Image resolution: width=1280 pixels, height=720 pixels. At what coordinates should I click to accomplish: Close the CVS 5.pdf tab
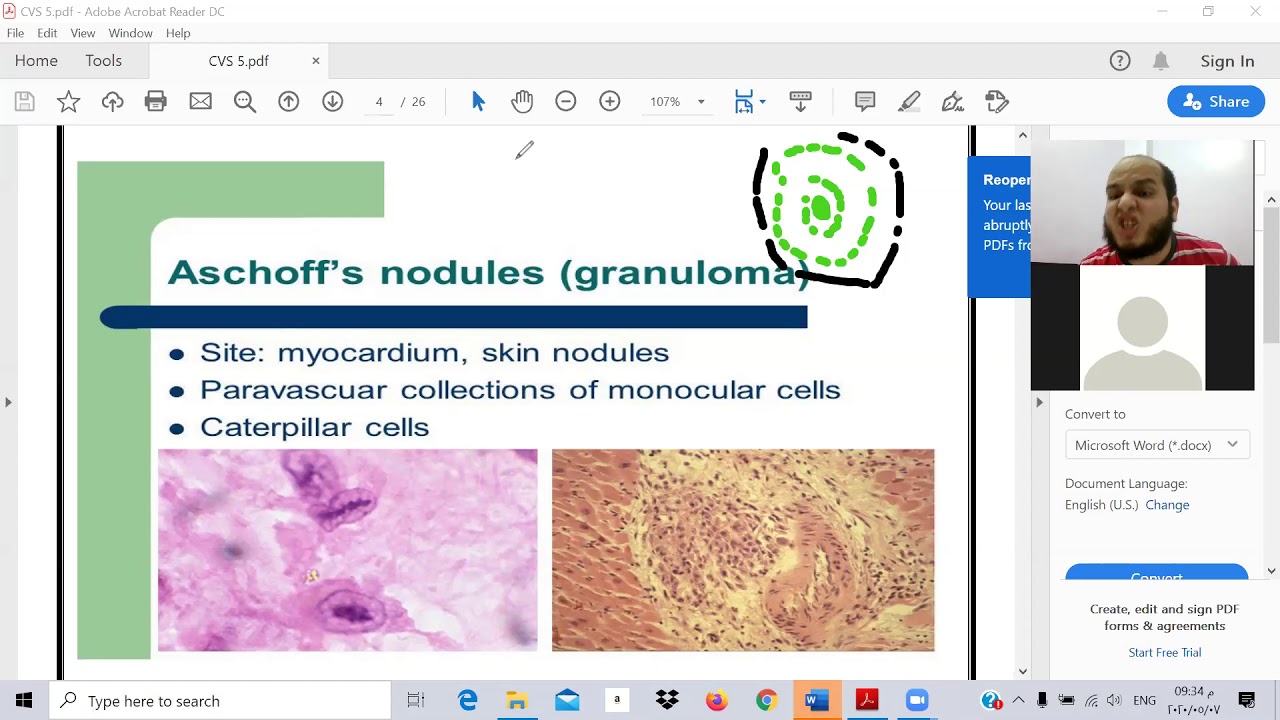pos(316,61)
